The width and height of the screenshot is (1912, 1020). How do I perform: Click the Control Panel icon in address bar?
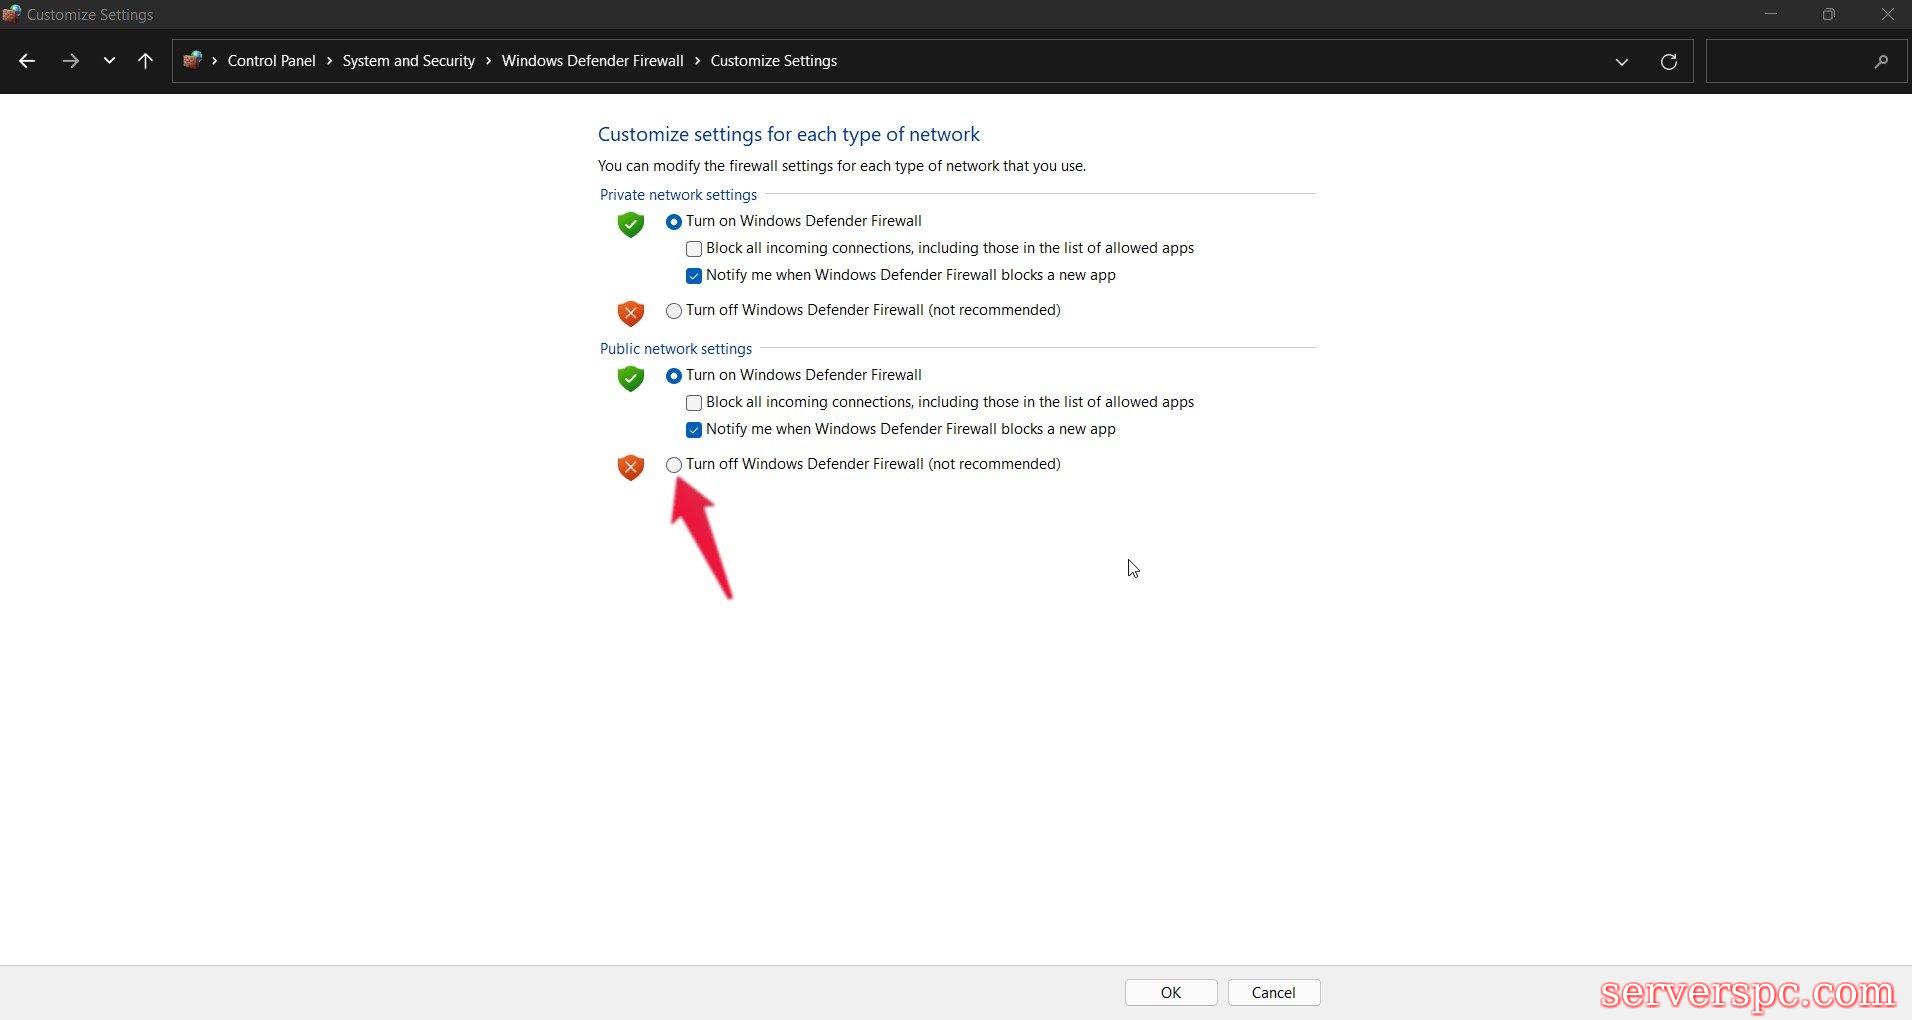pos(193,60)
